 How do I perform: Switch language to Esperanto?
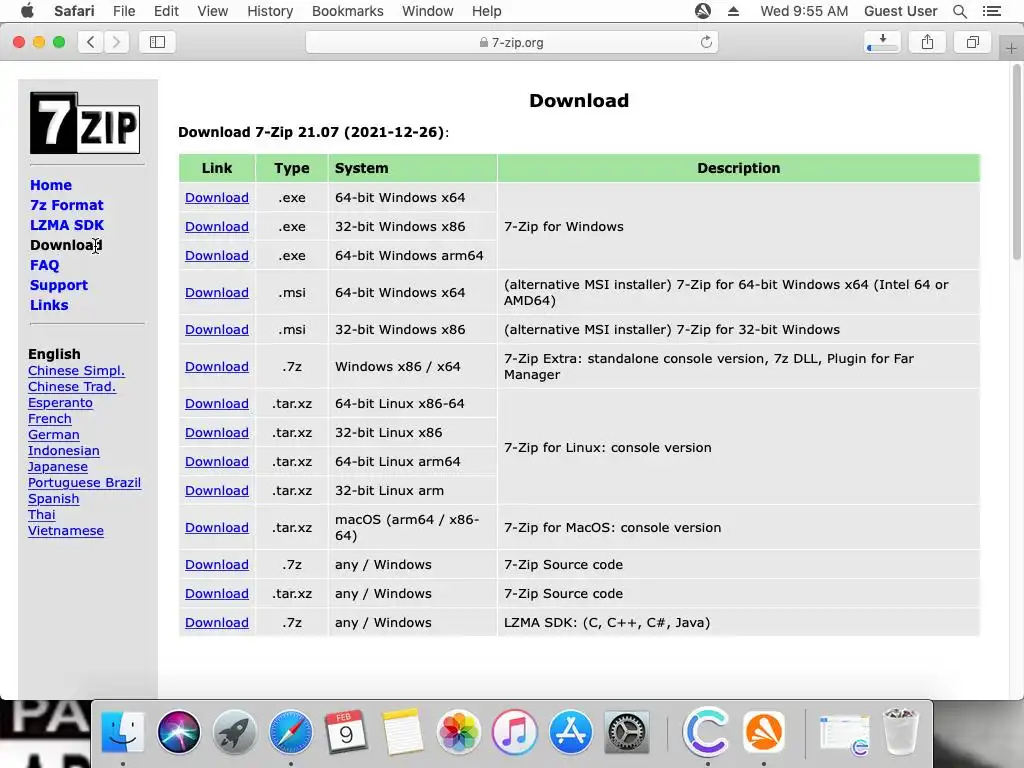tap(60, 402)
